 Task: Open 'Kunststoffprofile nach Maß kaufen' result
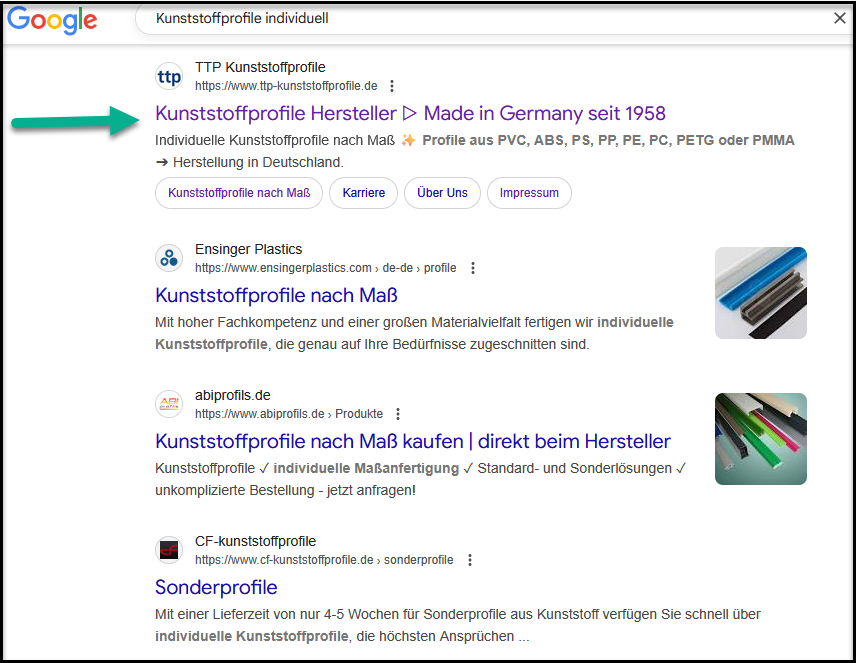click(412, 441)
